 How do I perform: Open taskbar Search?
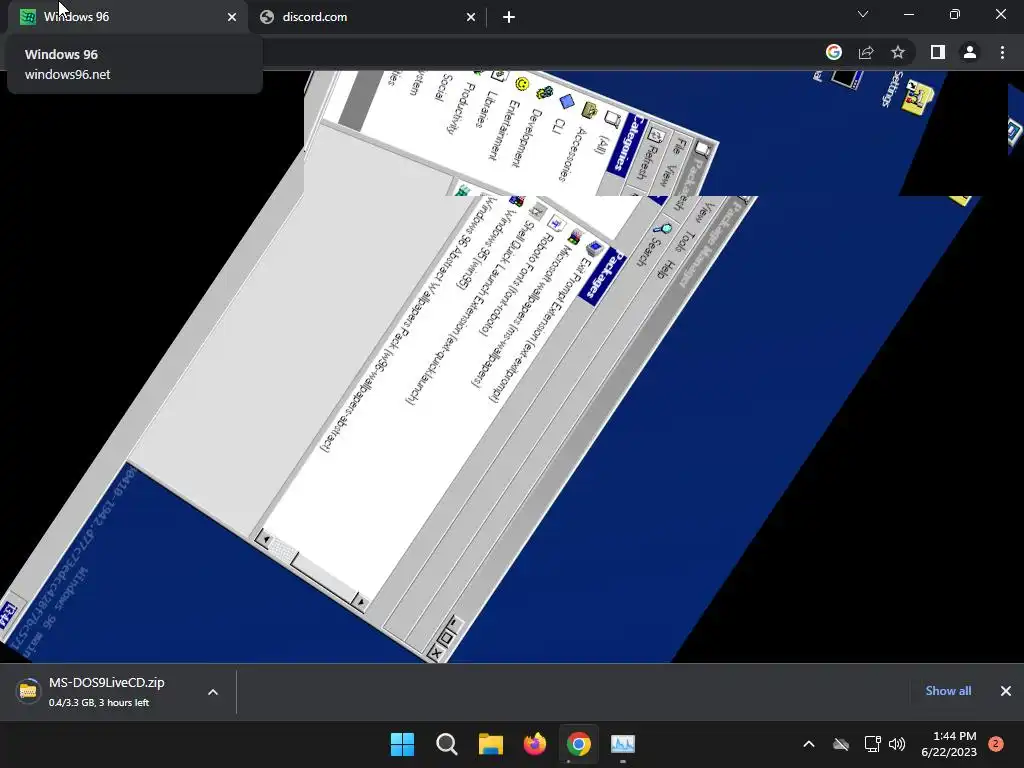tap(447, 744)
